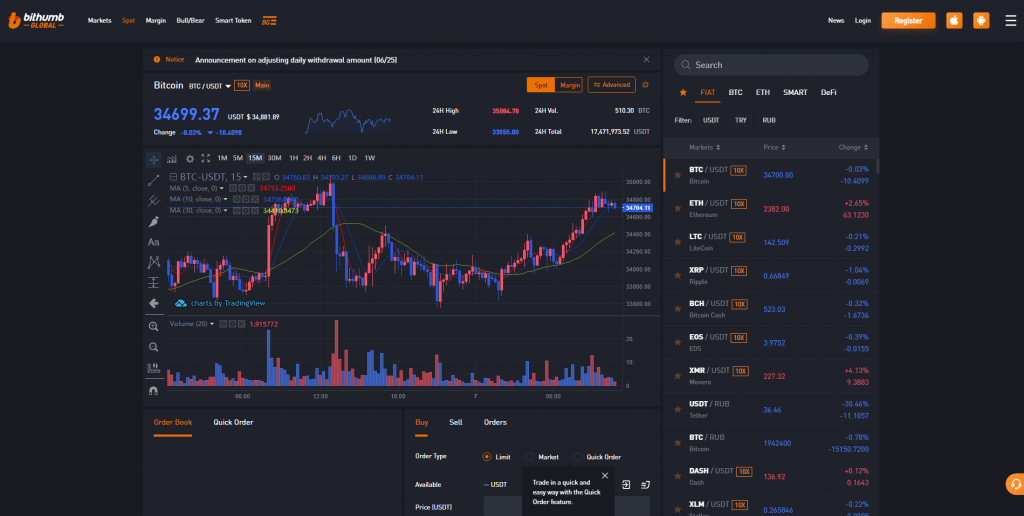This screenshot has height=516, width=1024.
Task: Sort the list by Price column
Action: click(775, 148)
